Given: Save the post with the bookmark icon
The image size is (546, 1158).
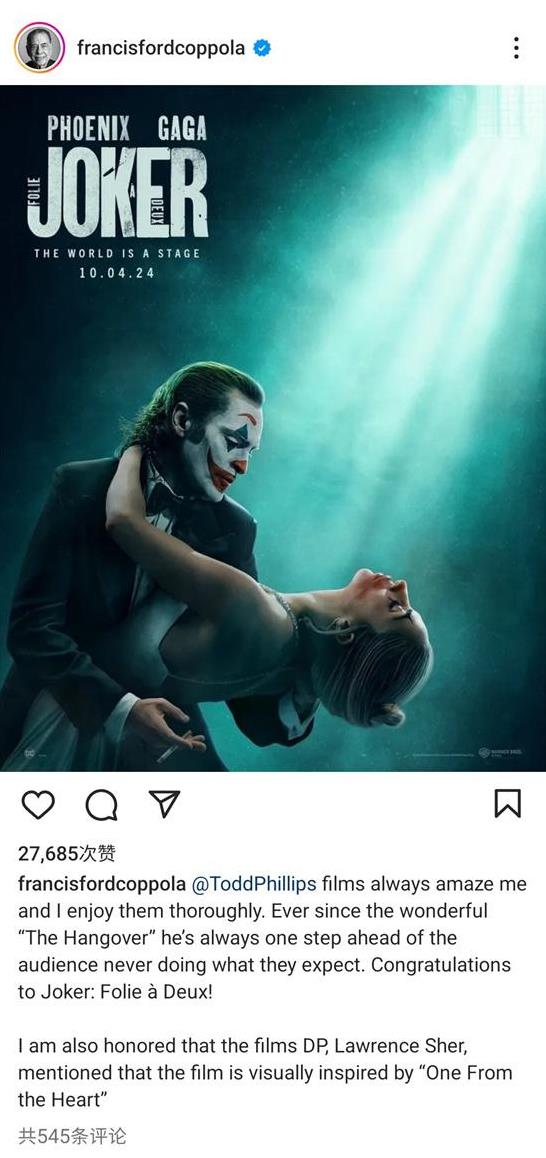Looking at the screenshot, I should pos(508,804).
